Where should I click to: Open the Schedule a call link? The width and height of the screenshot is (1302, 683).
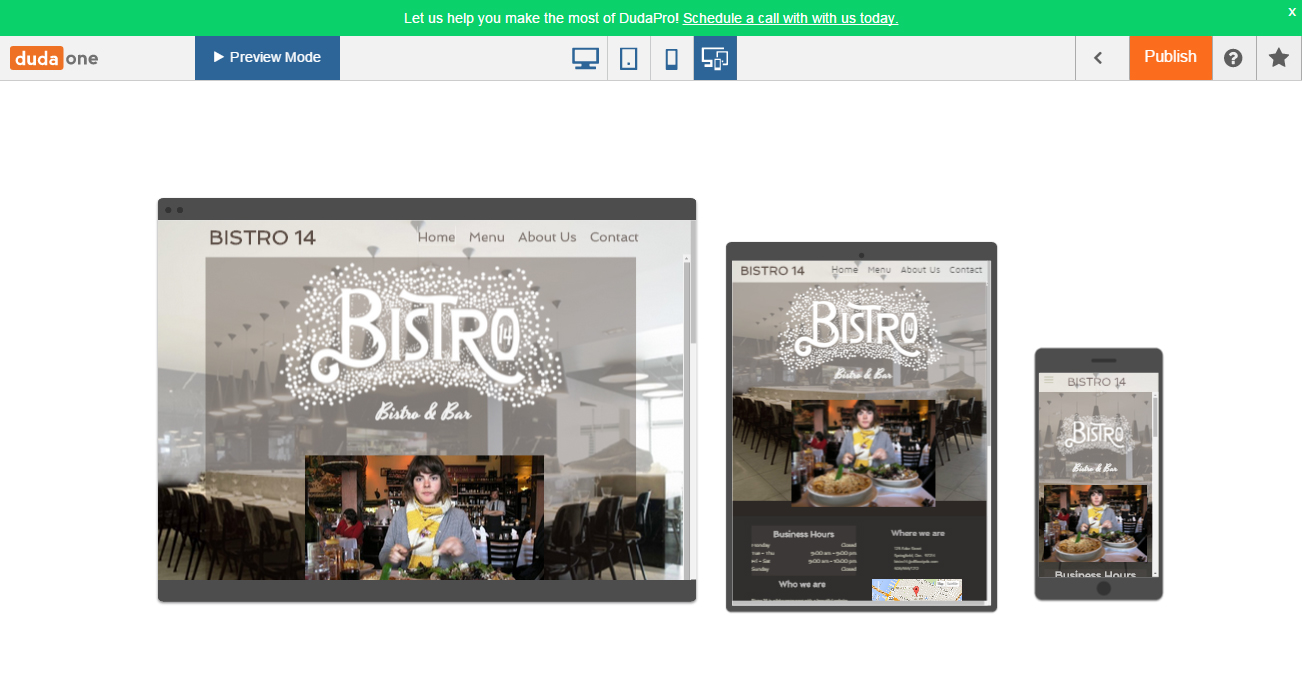(790, 18)
